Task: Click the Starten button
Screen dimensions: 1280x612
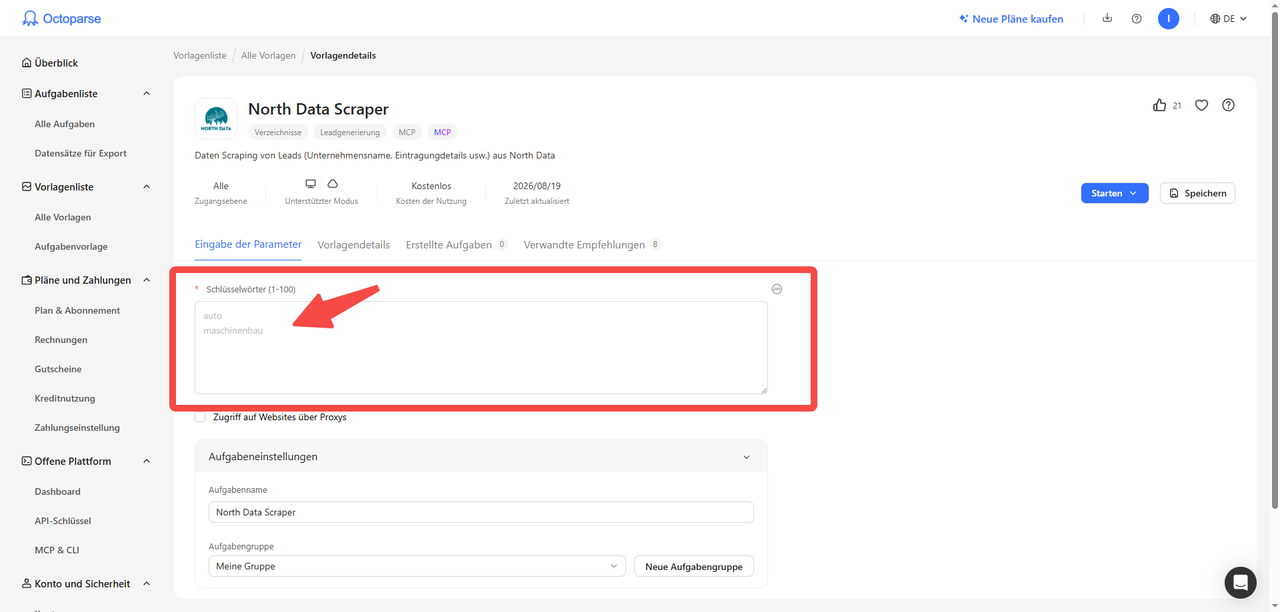Action: tap(1114, 193)
